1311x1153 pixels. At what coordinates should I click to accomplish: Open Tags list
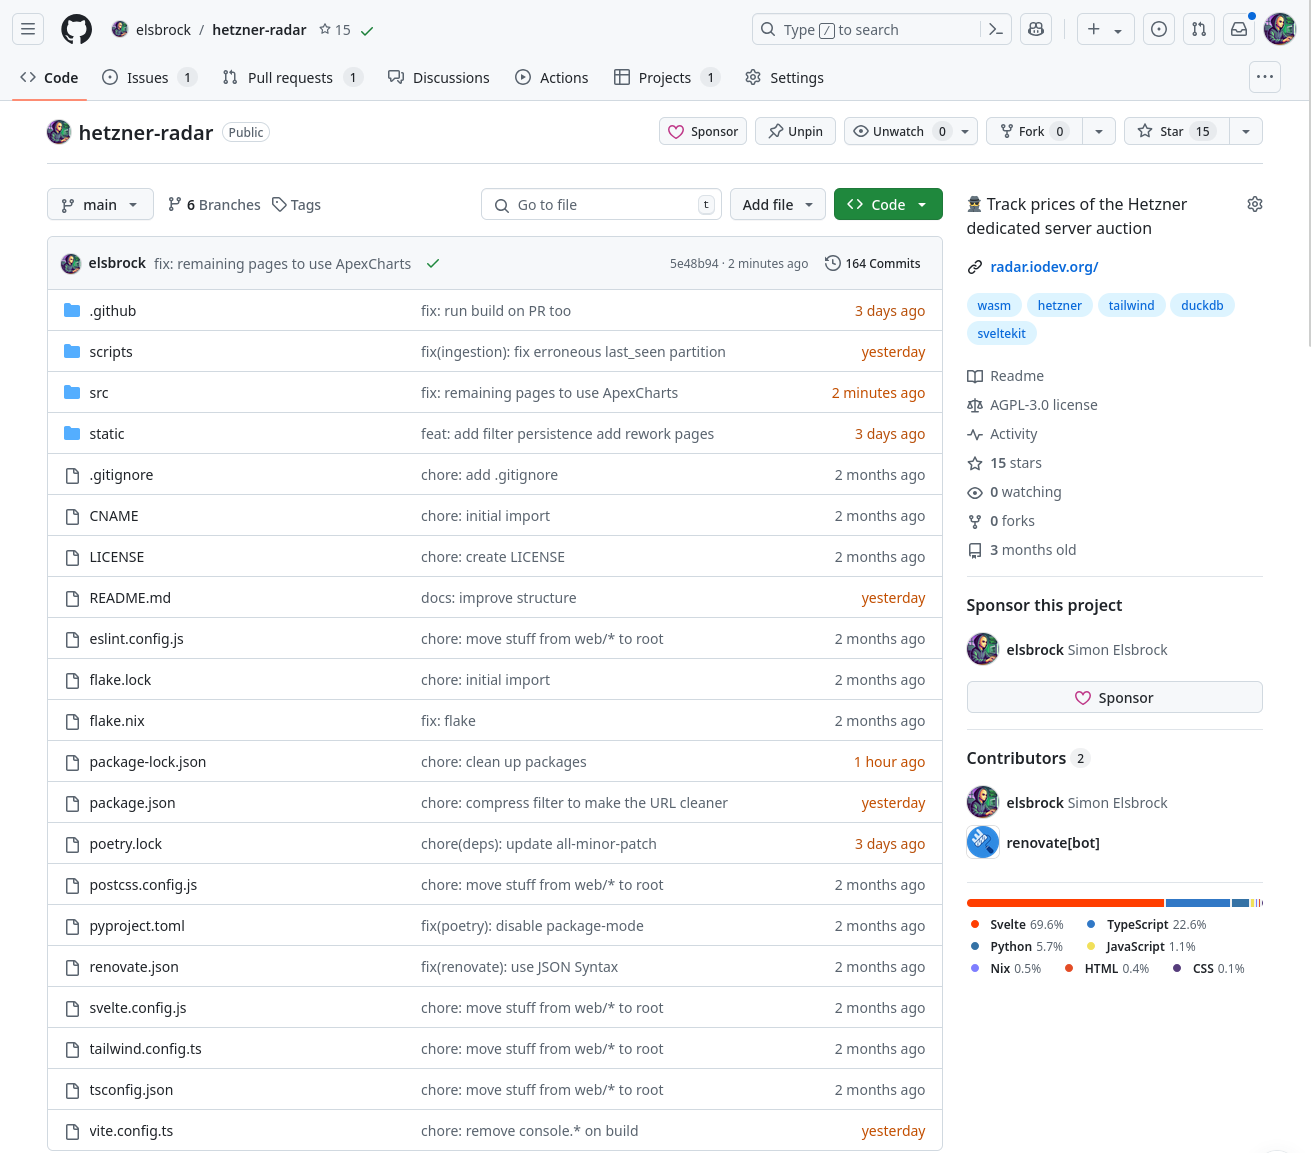296,204
